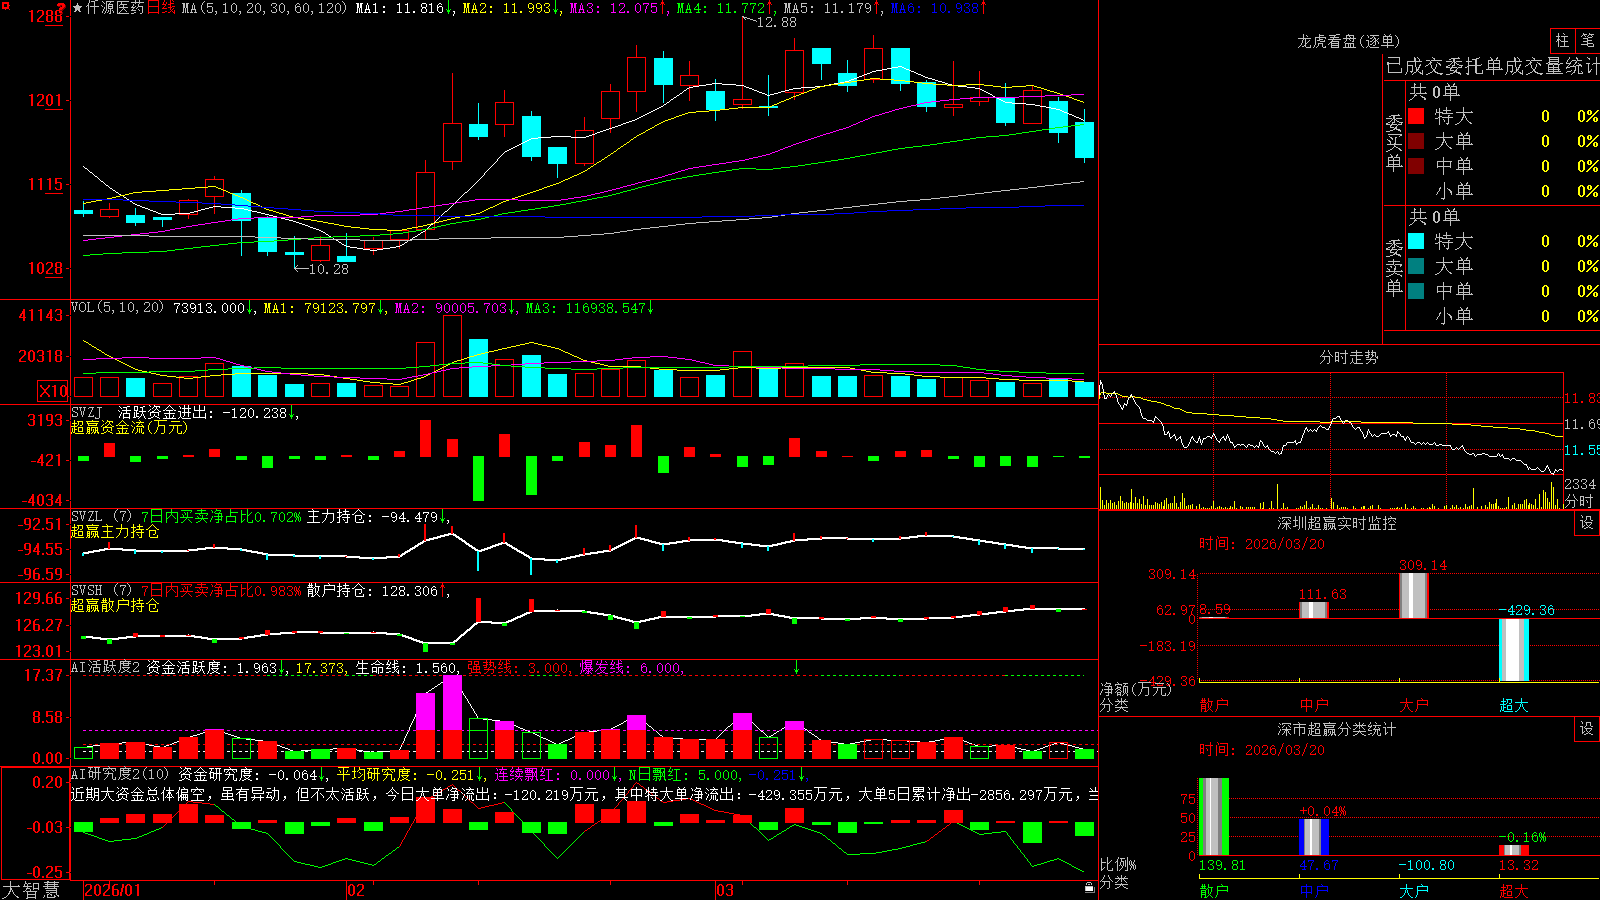
Task: Click the 大智慧 logo in the corner
Action: point(31,890)
